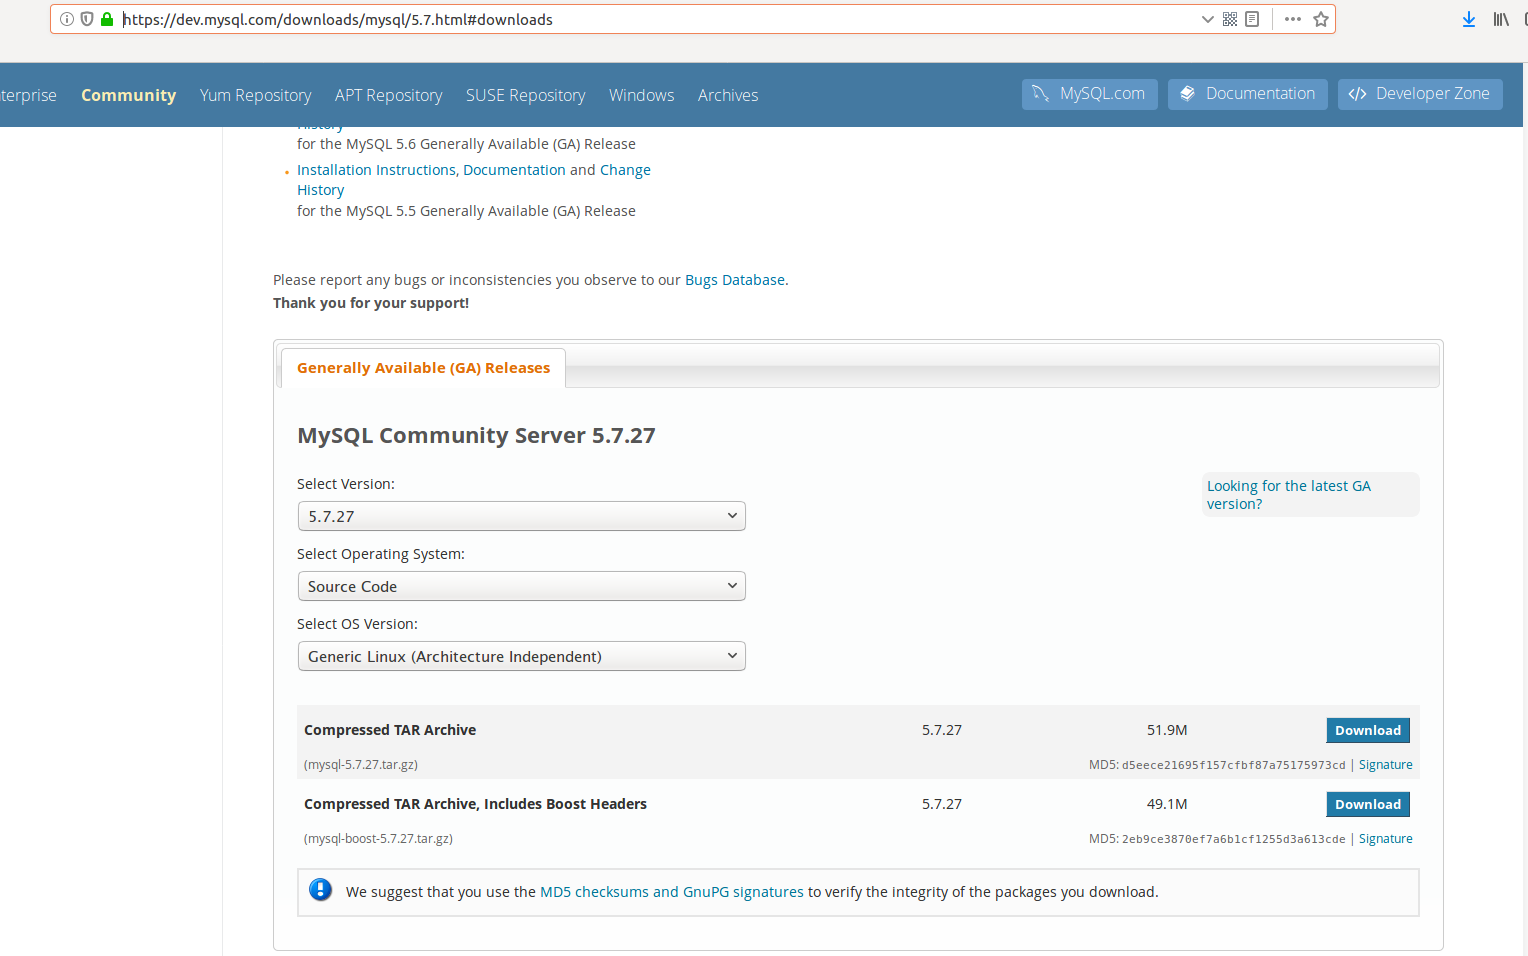Click the blue info icon beside checksum suggestion
The height and width of the screenshot is (956, 1528).
point(320,889)
